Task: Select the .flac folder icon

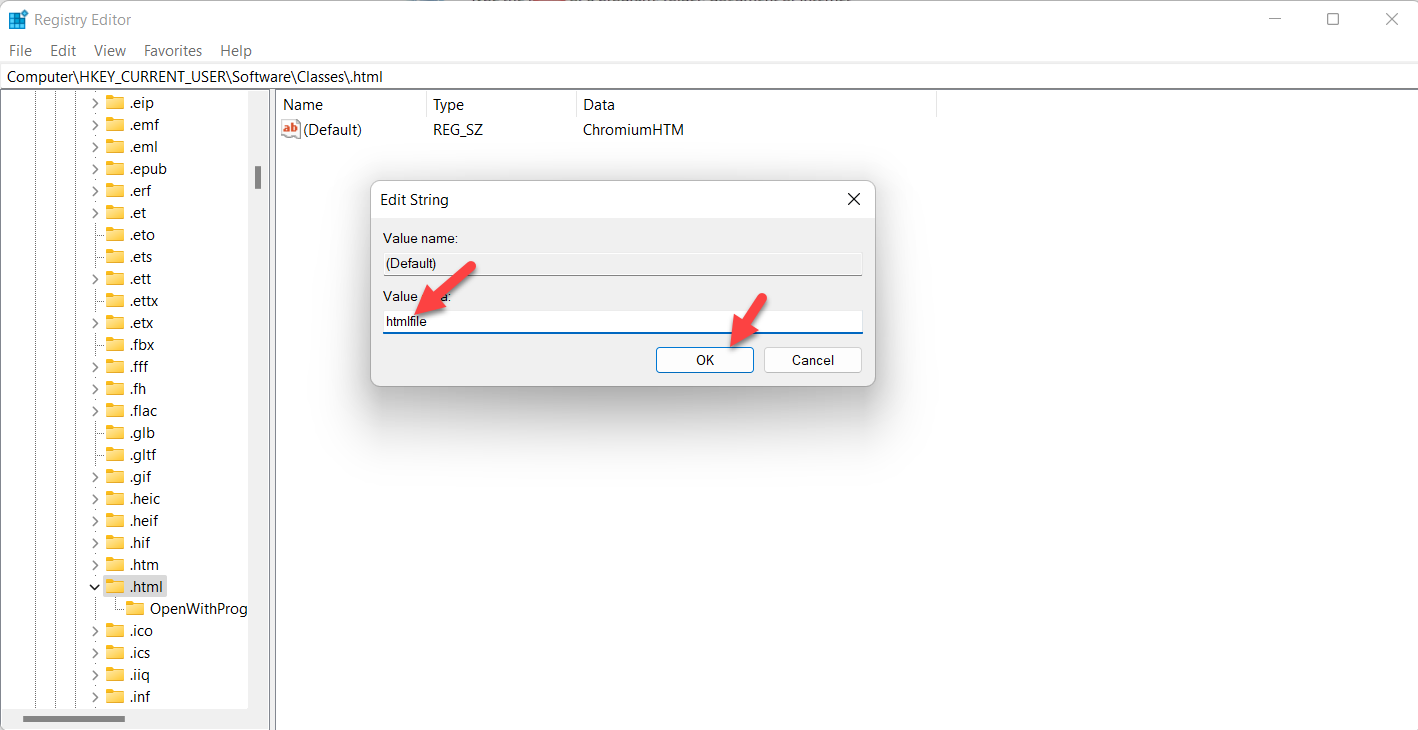Action: (x=115, y=411)
